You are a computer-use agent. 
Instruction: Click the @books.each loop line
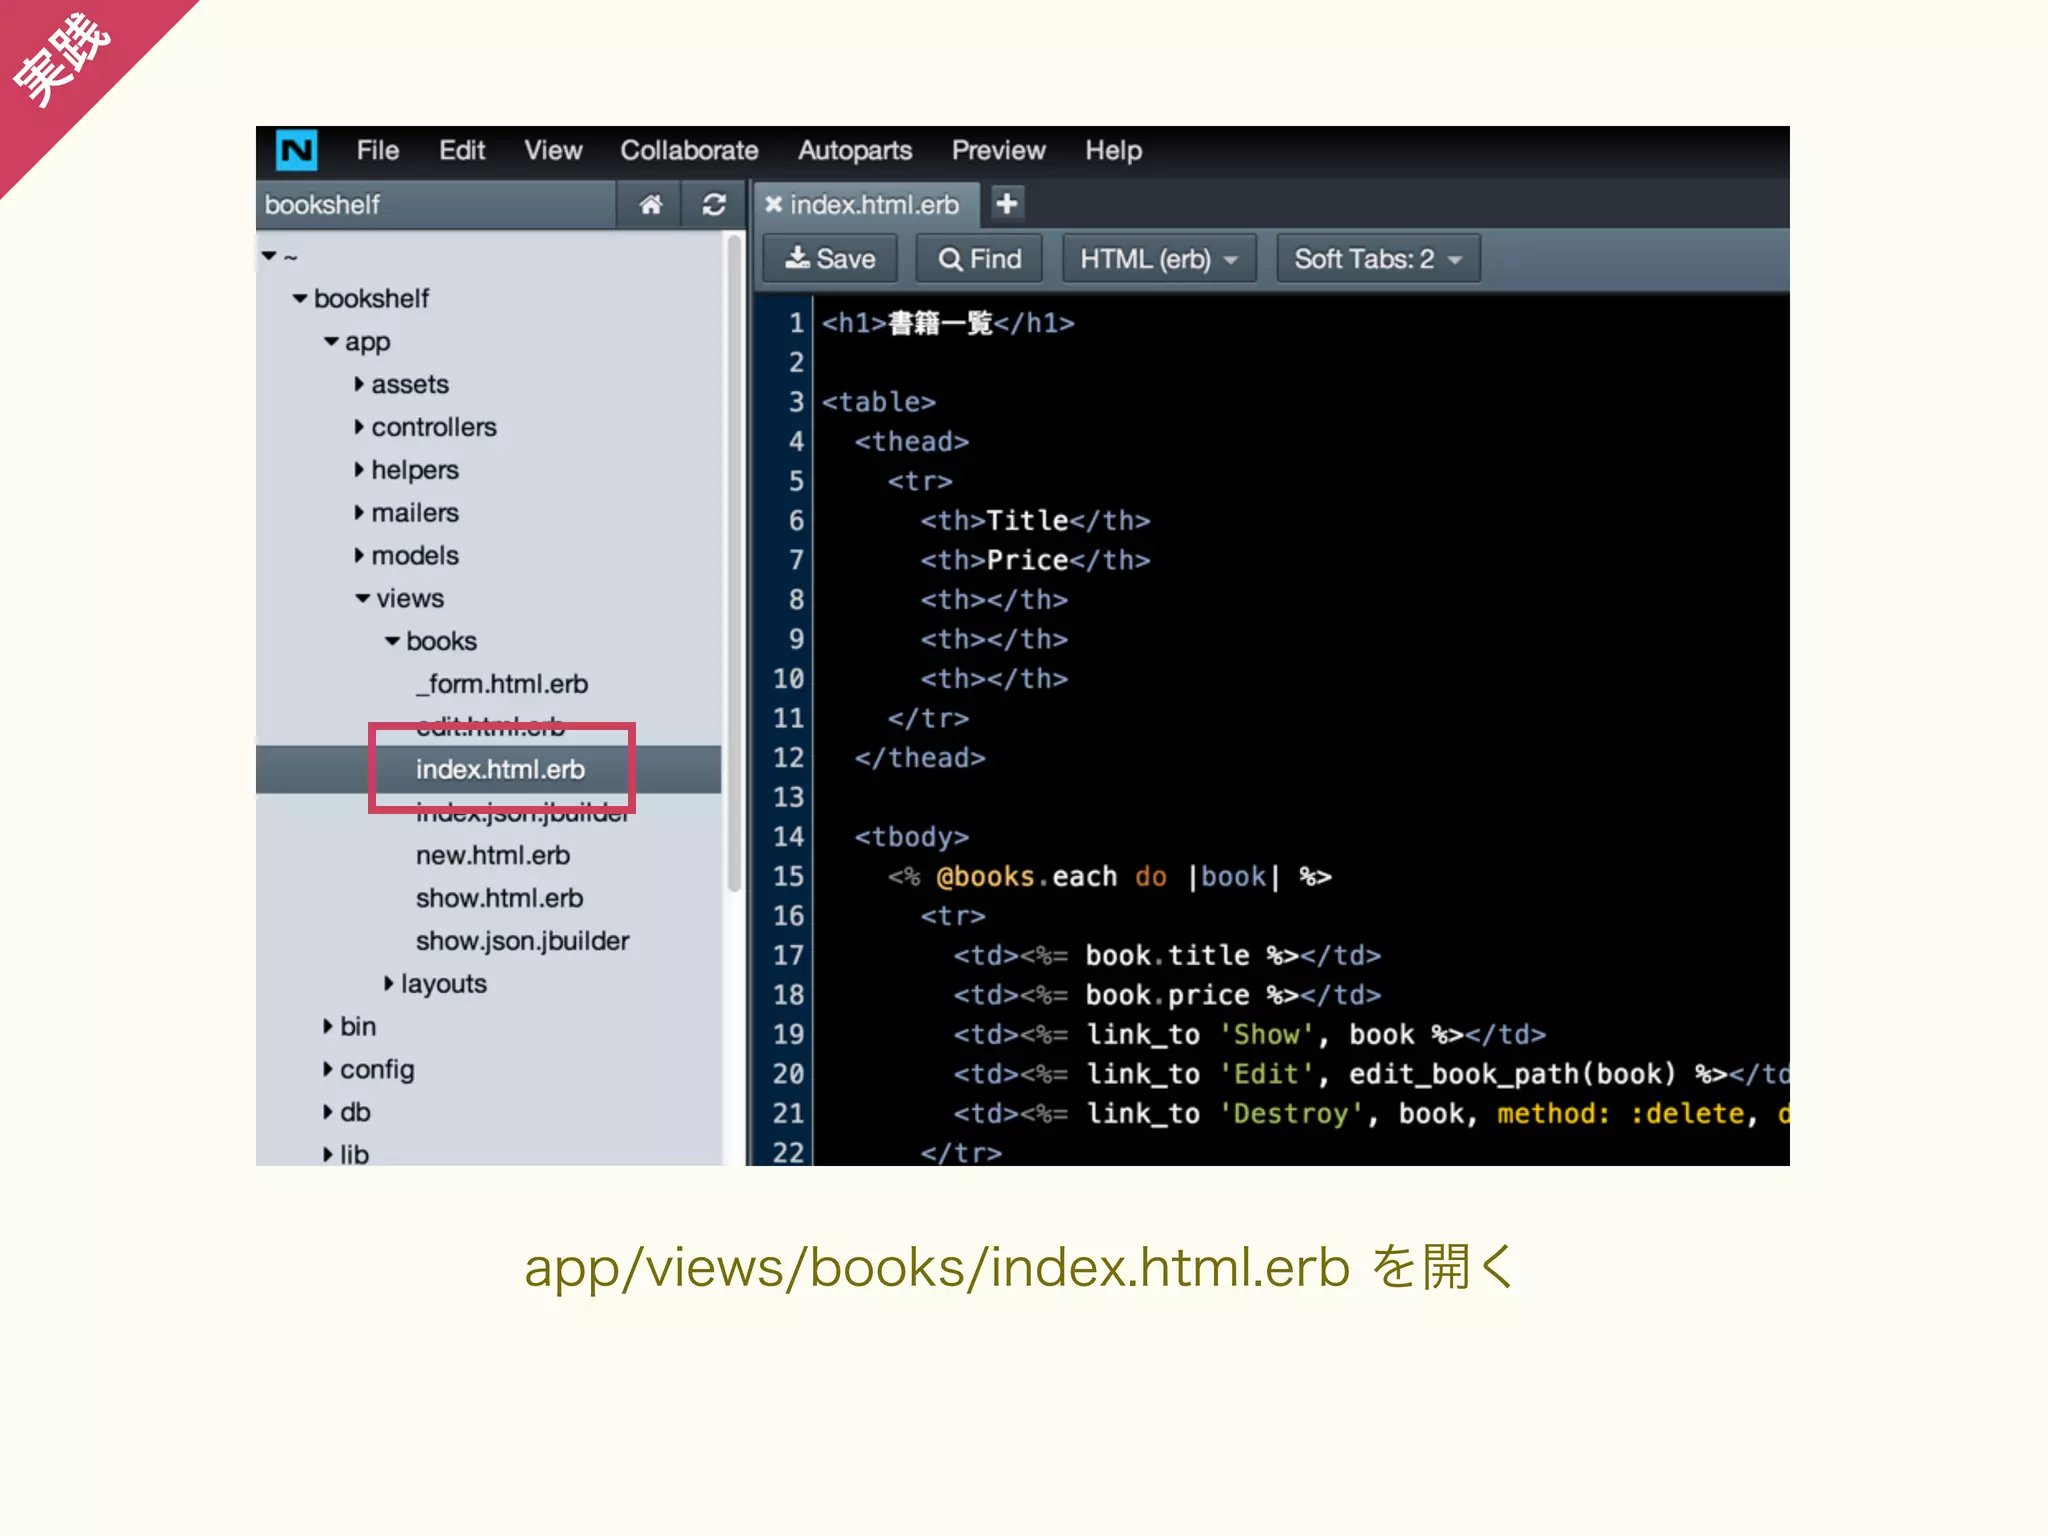[1109, 877]
